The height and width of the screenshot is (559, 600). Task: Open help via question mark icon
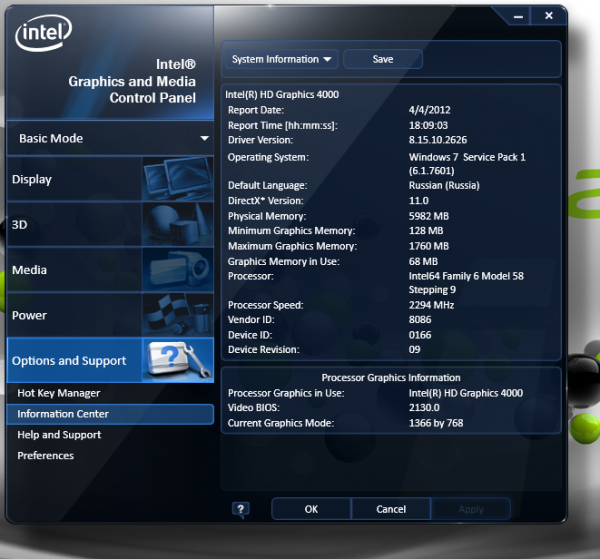(241, 510)
